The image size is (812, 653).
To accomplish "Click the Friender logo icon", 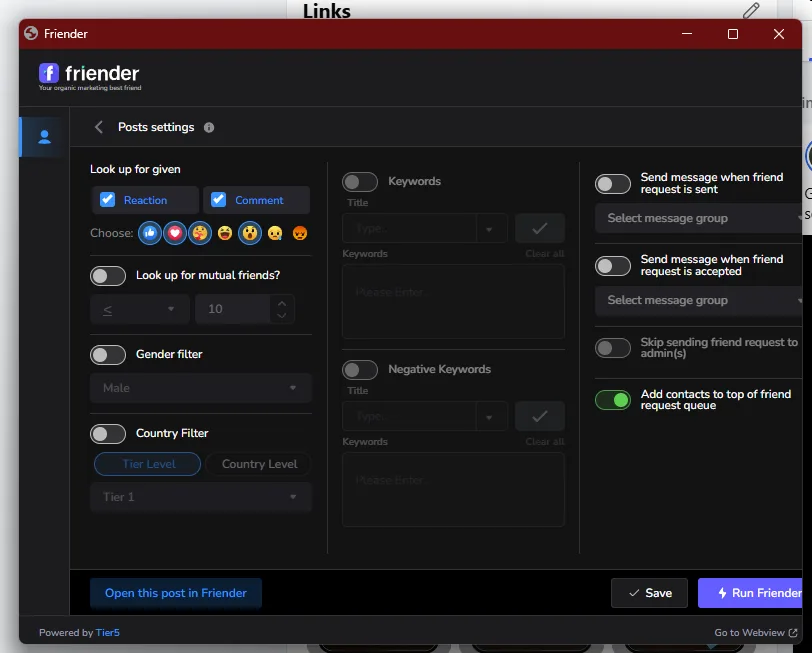I will point(49,73).
